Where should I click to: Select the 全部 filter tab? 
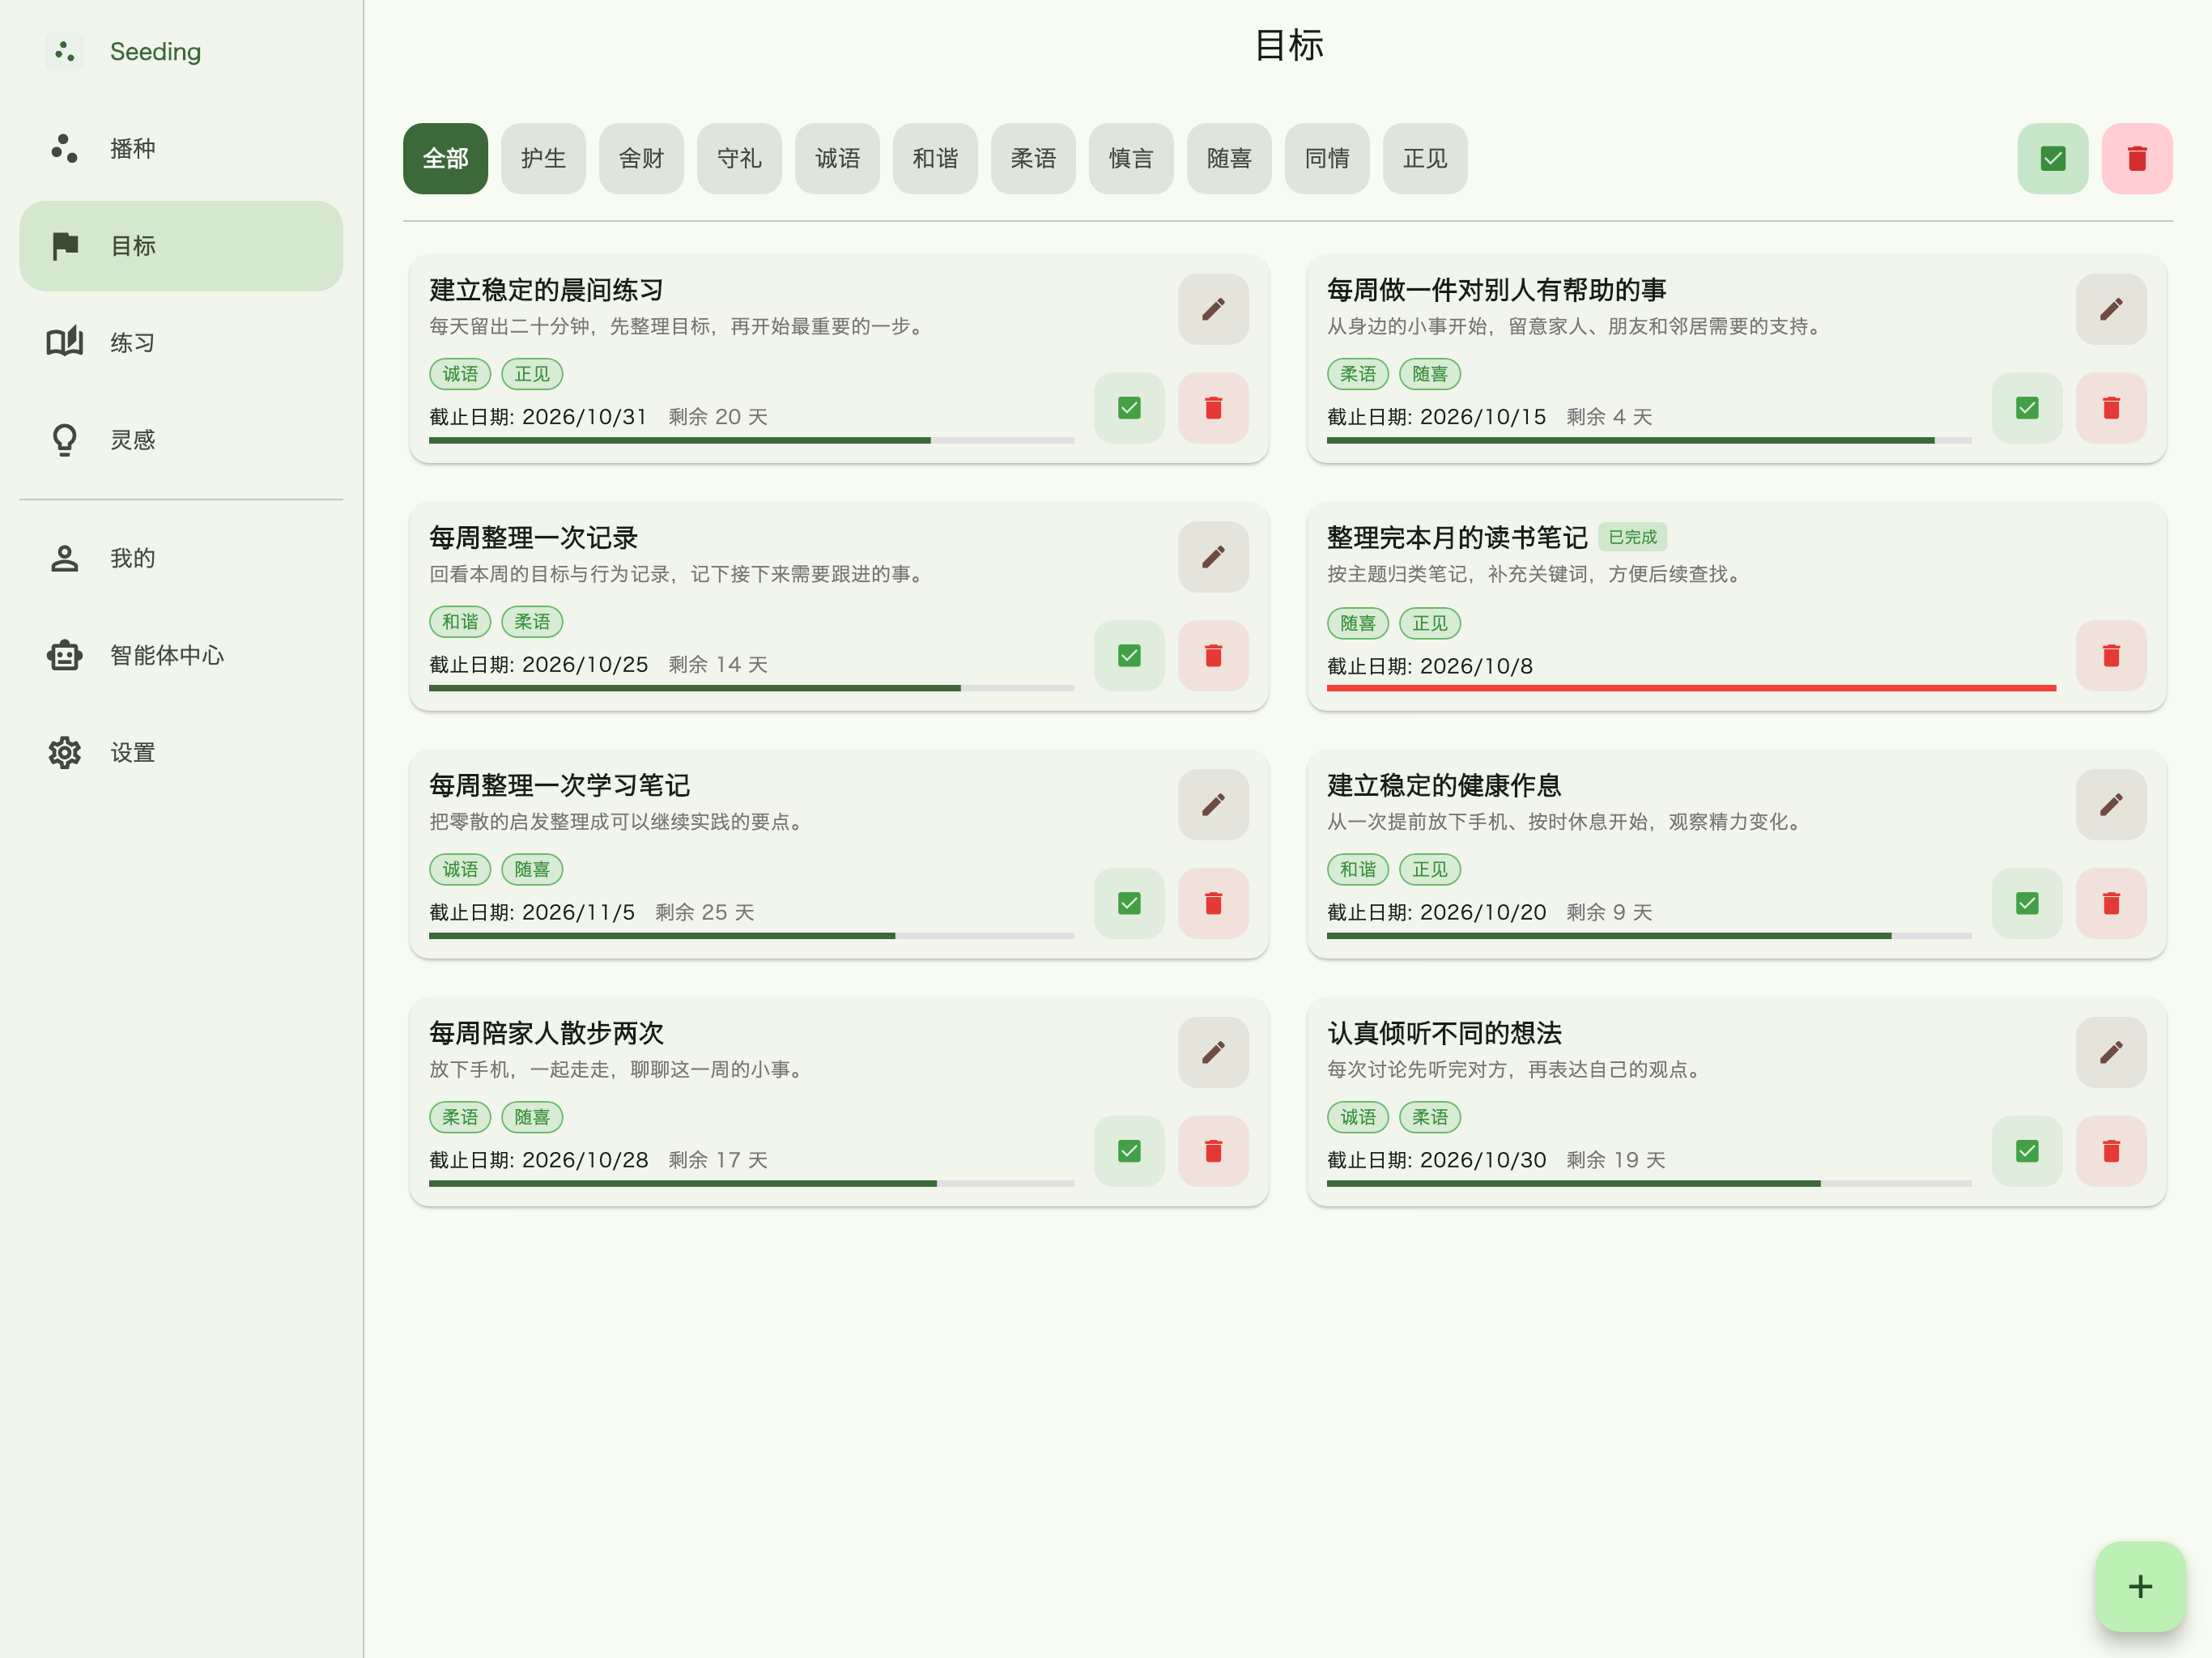tap(445, 158)
